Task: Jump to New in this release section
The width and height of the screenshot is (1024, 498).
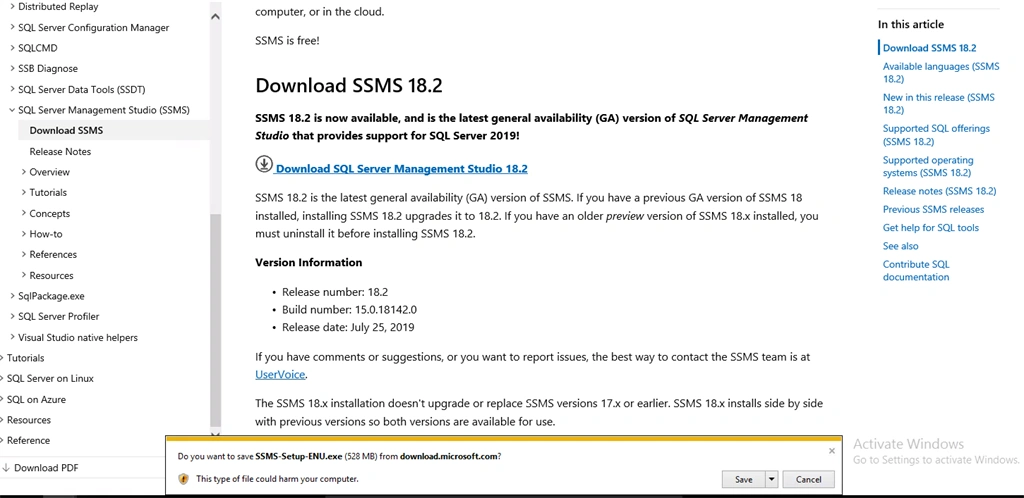Action: (x=938, y=104)
